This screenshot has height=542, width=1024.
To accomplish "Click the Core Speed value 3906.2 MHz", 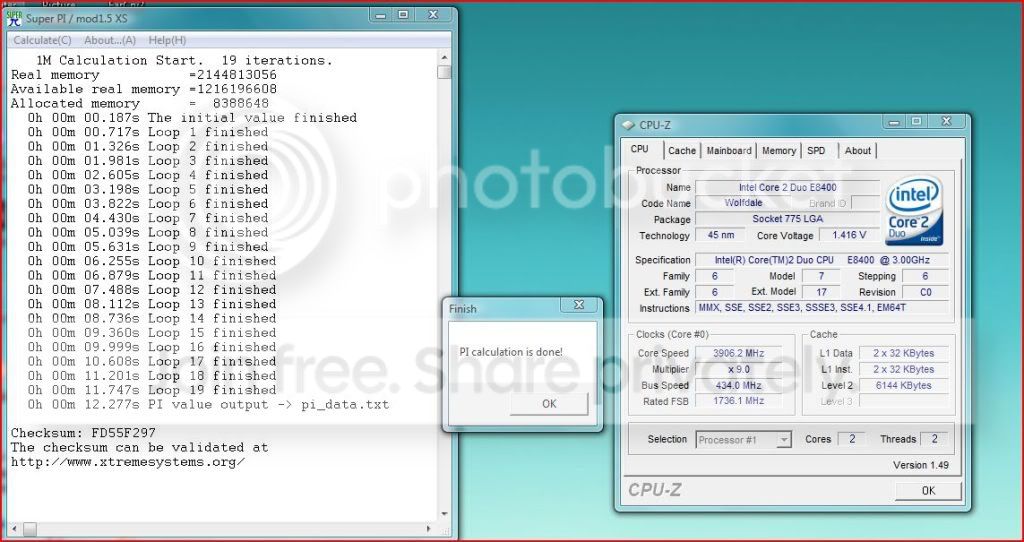I will click(x=738, y=353).
